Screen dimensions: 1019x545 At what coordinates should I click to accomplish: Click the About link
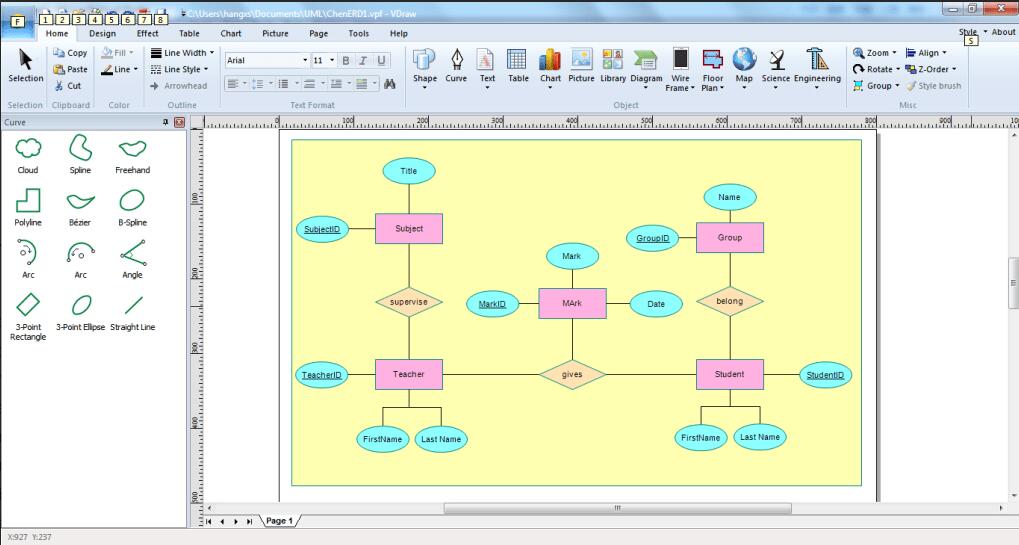(x=1002, y=33)
